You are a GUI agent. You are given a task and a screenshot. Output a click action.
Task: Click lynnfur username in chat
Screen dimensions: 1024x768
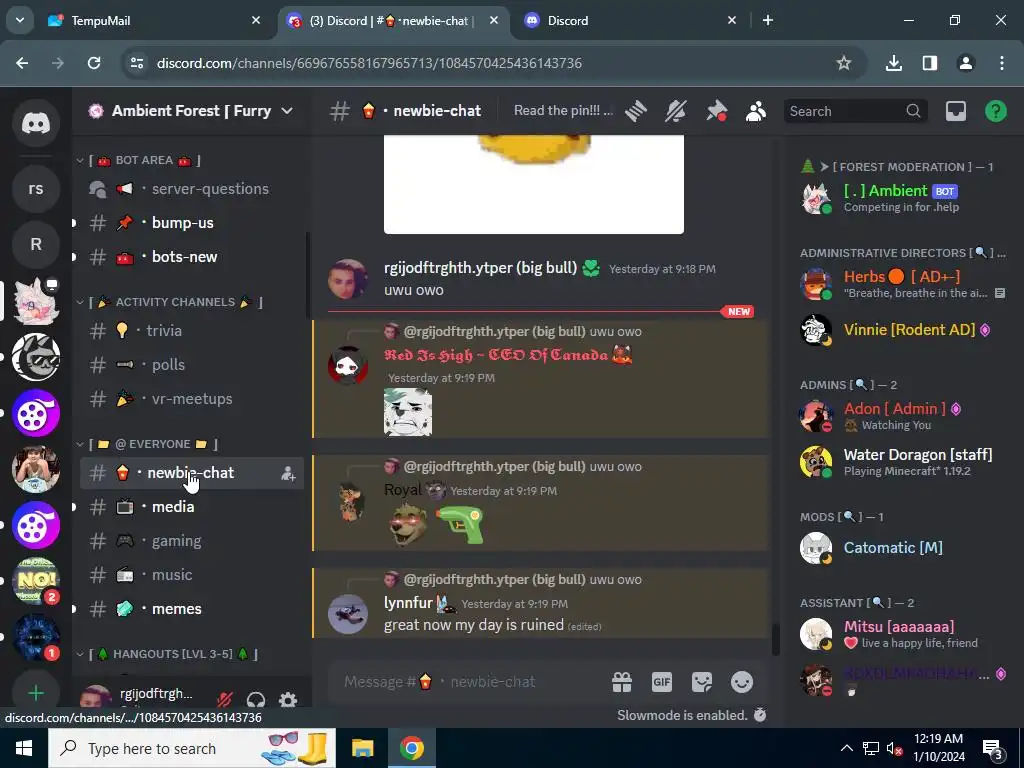(x=408, y=603)
